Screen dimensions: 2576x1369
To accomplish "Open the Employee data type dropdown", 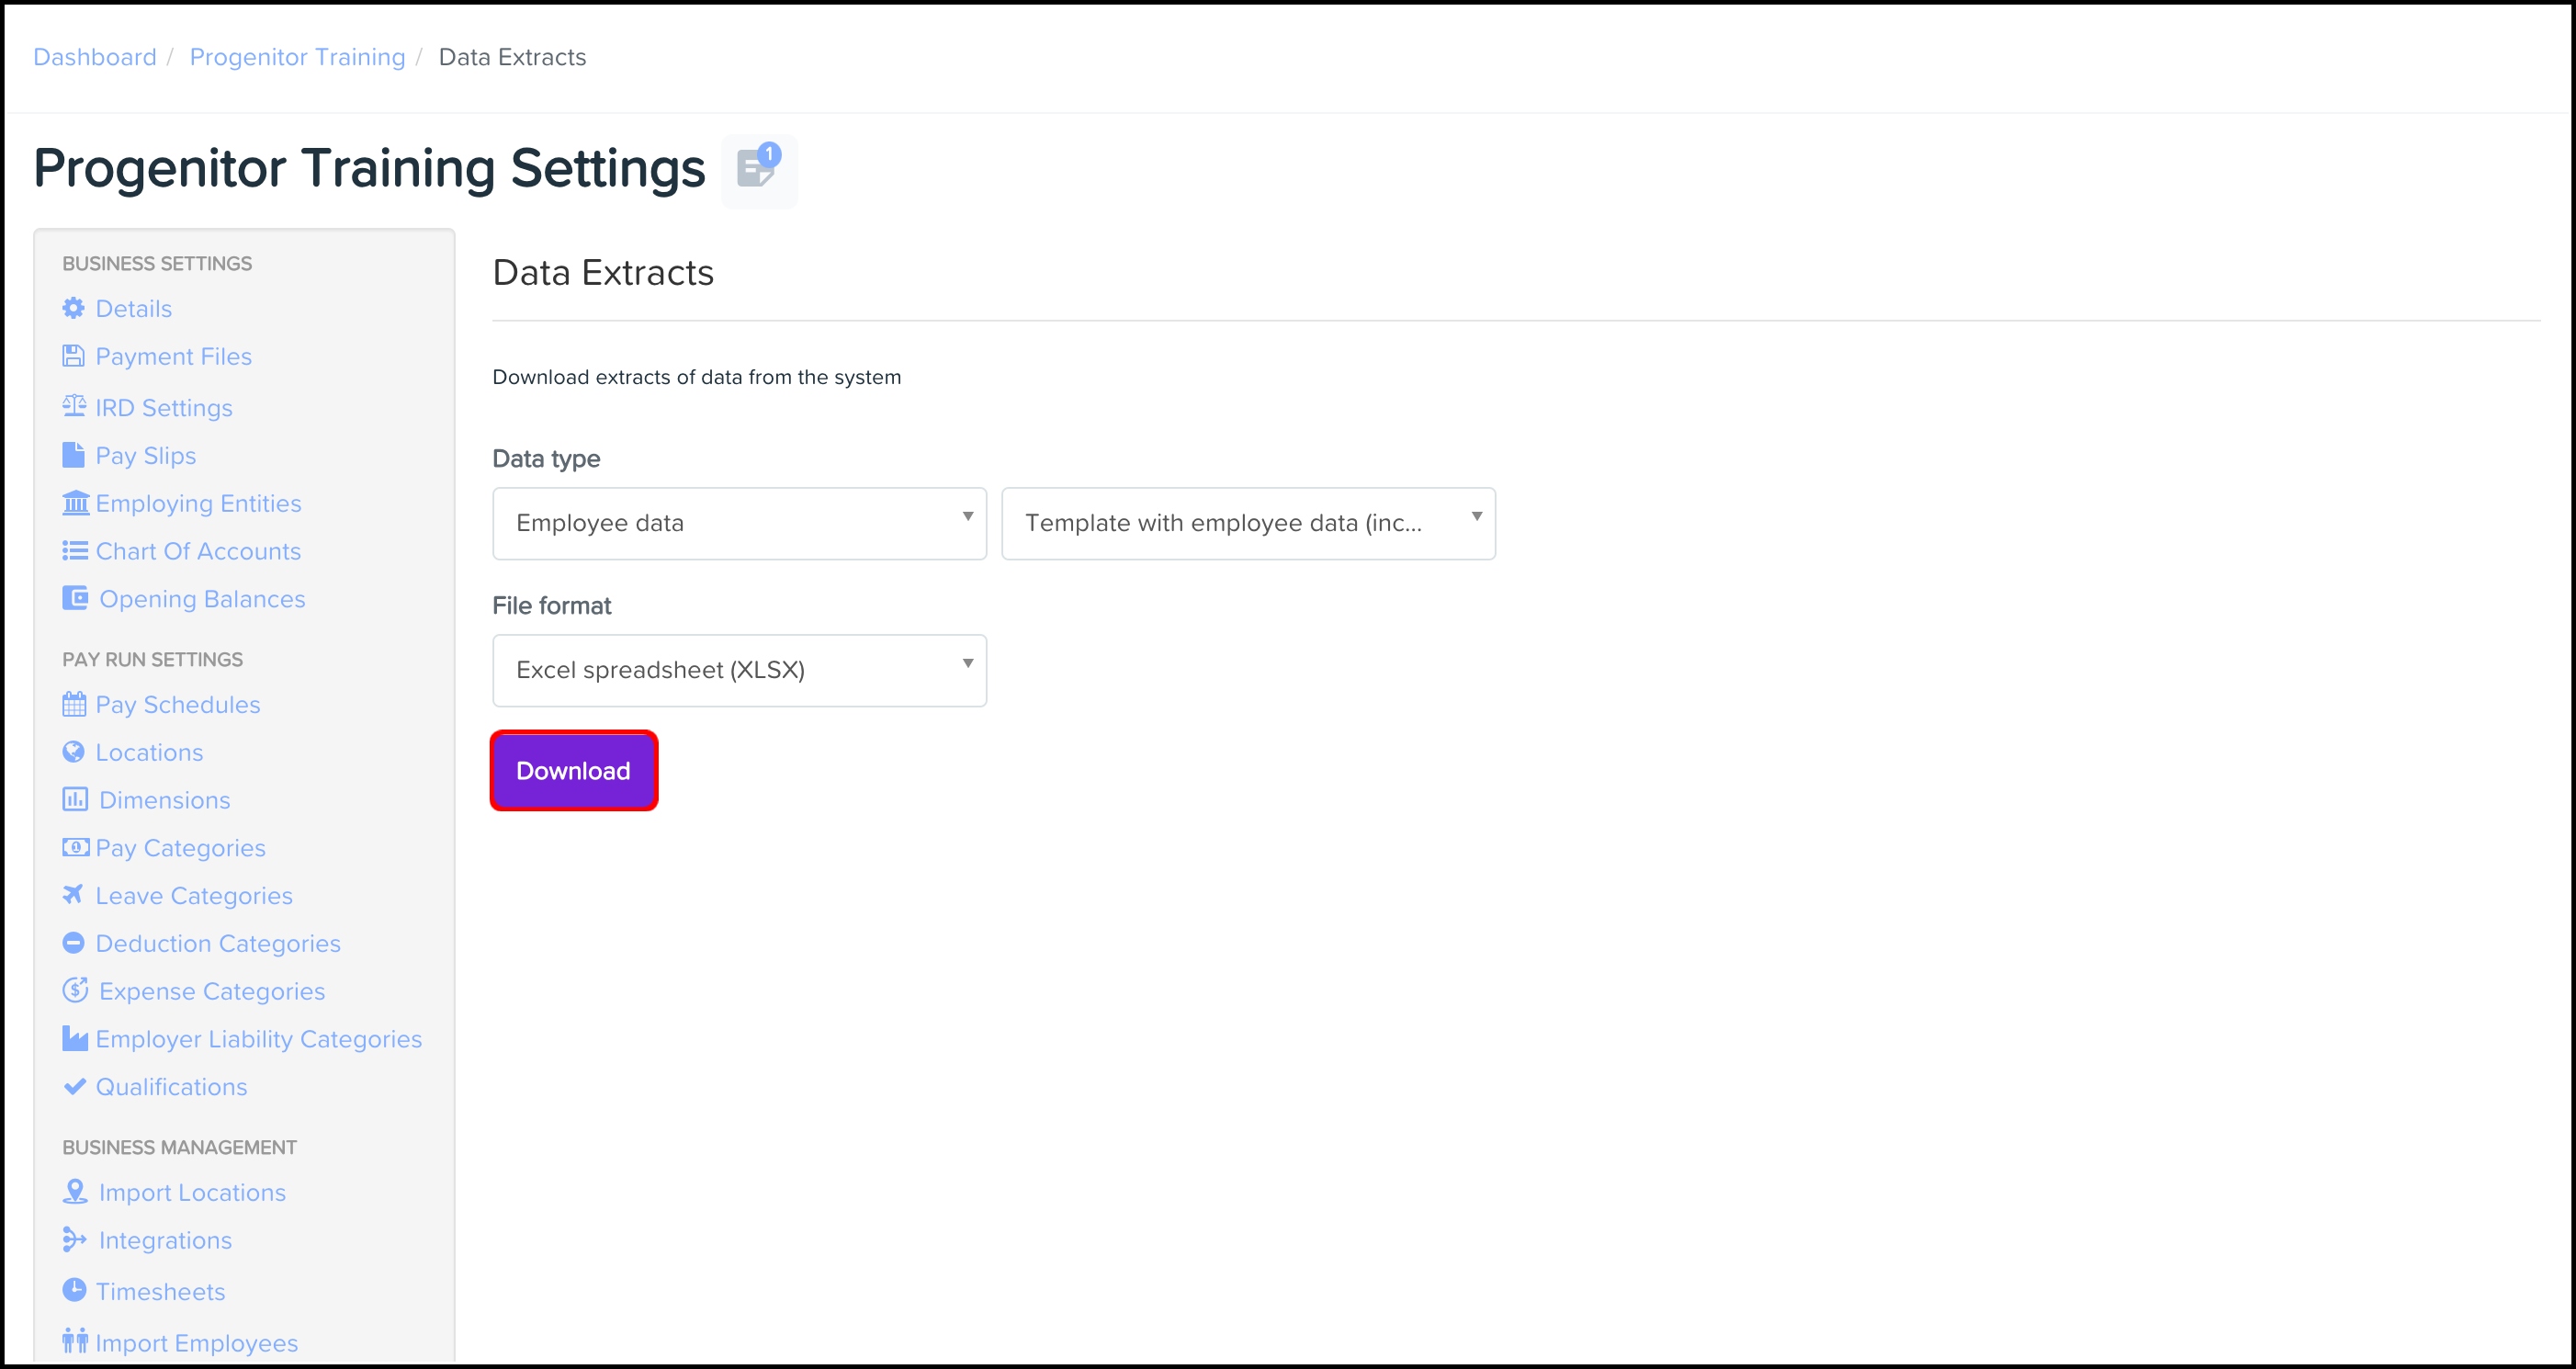I will 739,523.
